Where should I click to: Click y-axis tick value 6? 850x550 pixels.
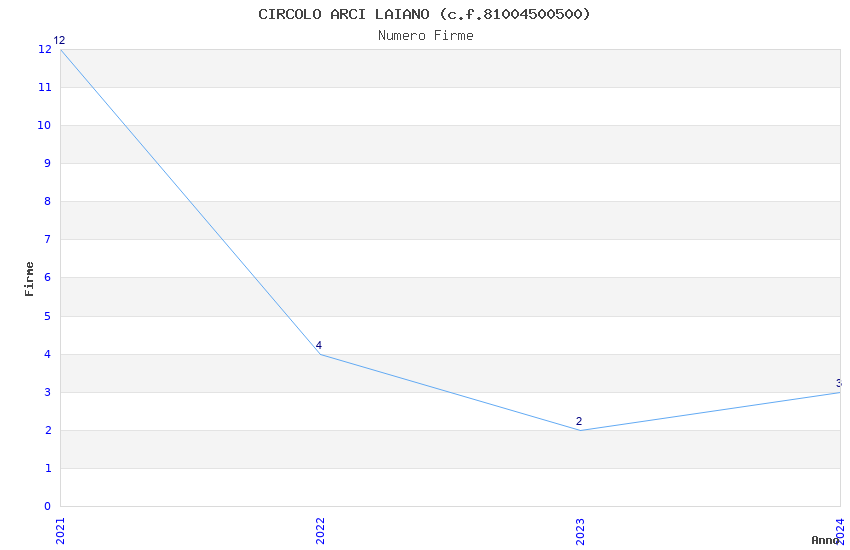tap(48, 277)
